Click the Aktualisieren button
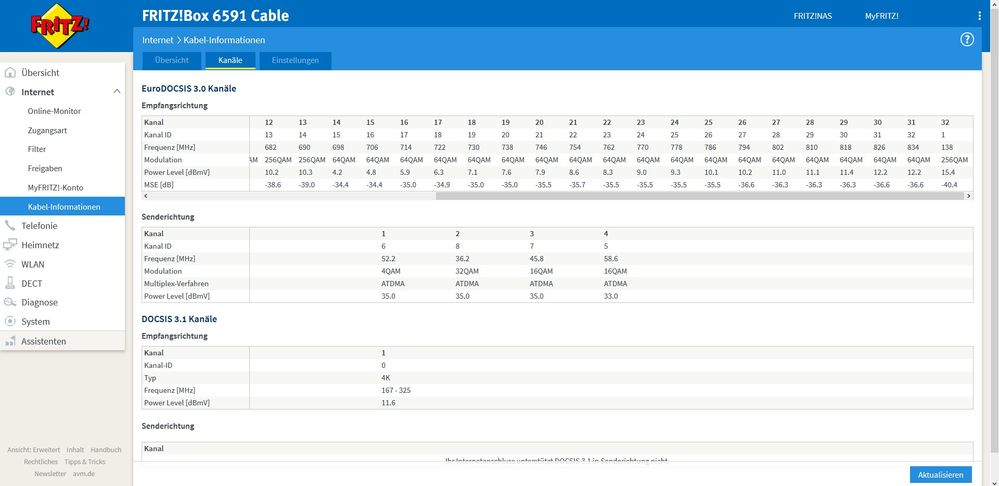This screenshot has width=999, height=486. coord(941,475)
